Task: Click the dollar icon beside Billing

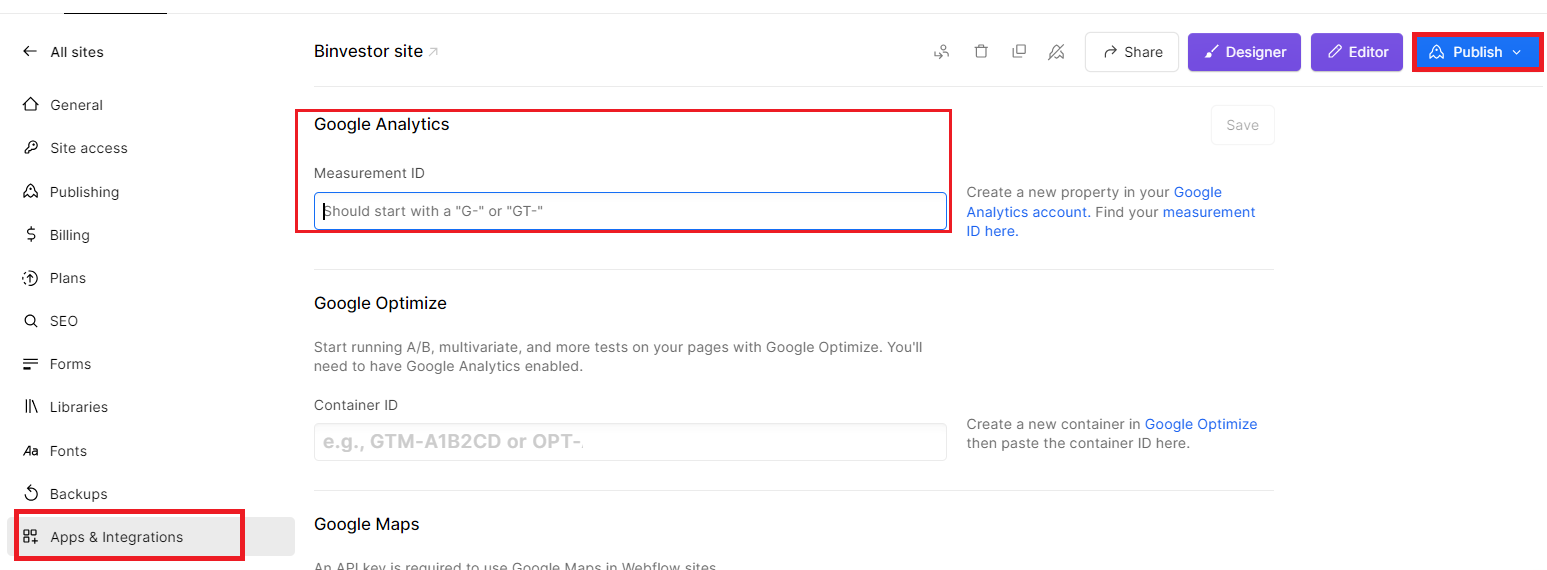Action: click(31, 235)
